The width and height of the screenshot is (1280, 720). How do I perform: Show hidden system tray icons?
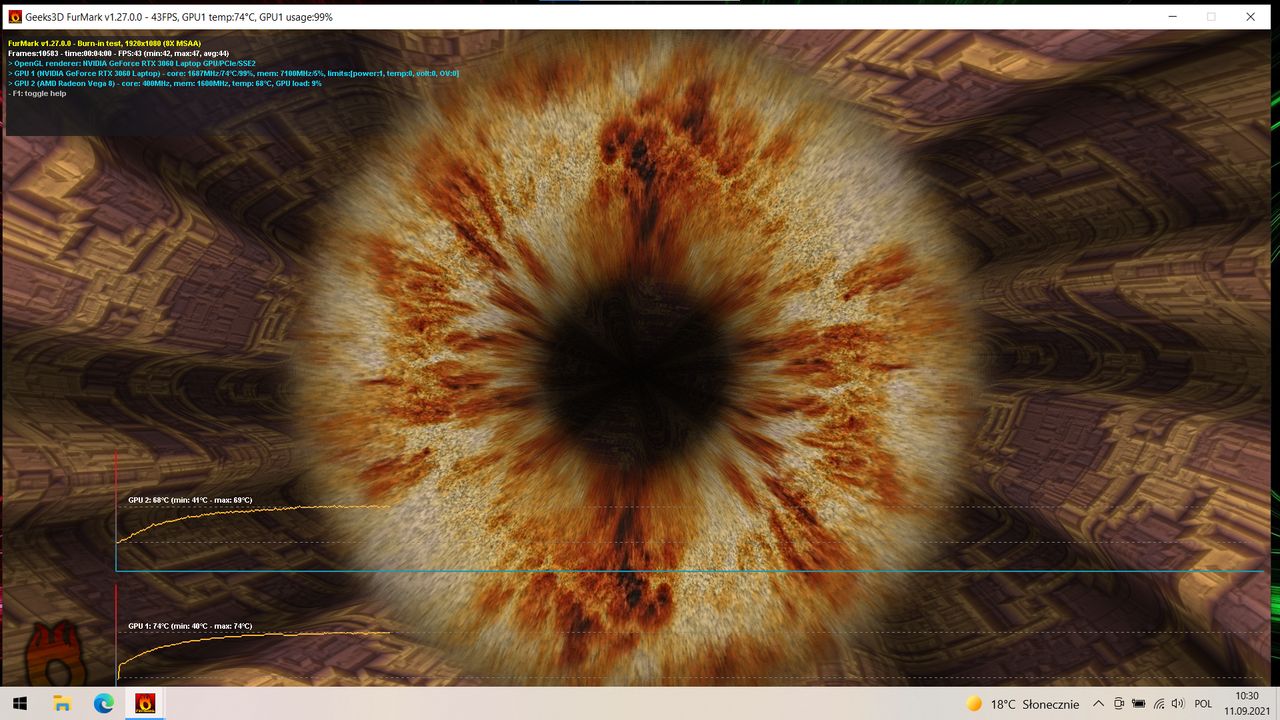1098,704
